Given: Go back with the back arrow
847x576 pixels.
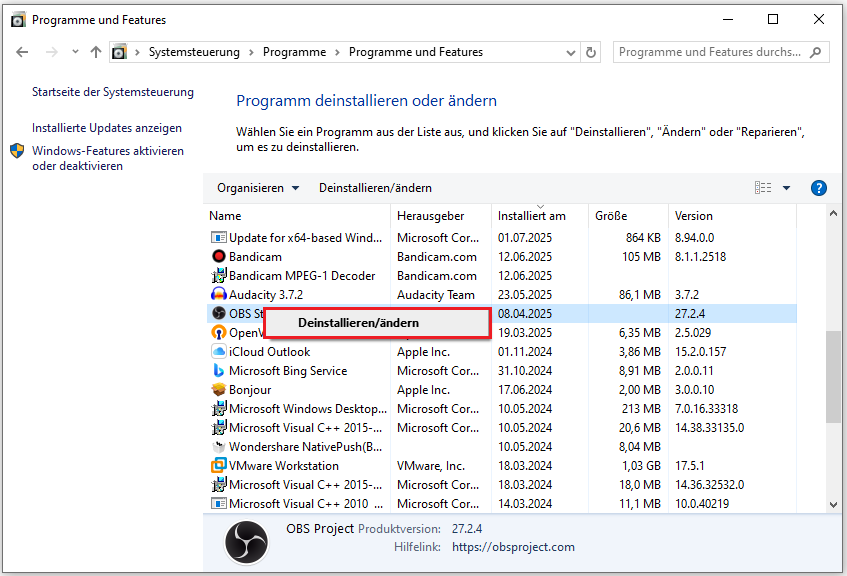Looking at the screenshot, I should [22, 52].
